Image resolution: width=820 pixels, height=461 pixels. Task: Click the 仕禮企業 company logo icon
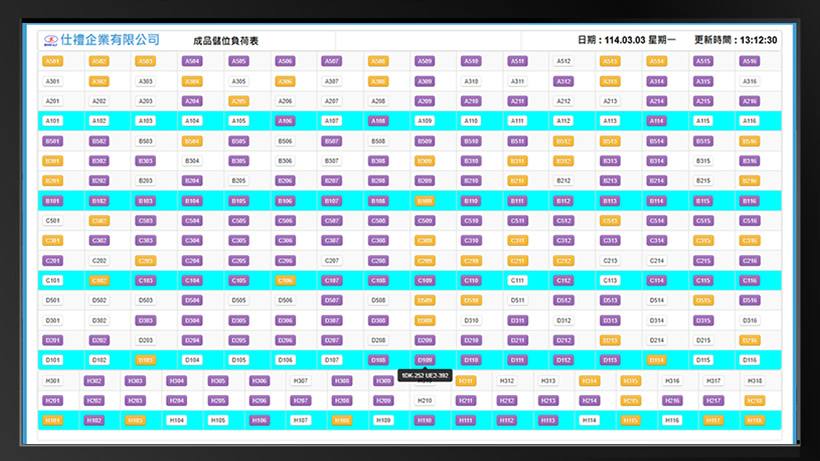pyautogui.click(x=50, y=40)
